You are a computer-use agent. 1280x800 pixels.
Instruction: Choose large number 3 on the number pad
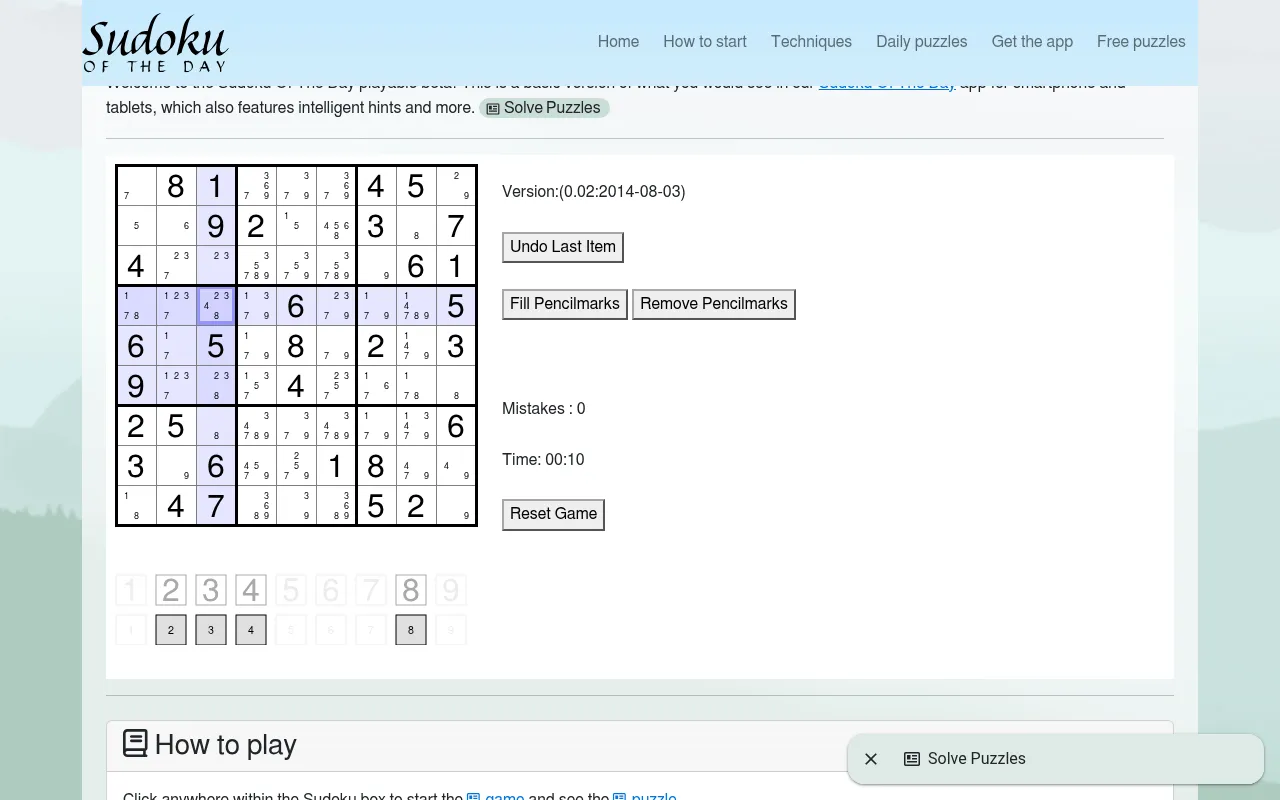pyautogui.click(x=211, y=590)
